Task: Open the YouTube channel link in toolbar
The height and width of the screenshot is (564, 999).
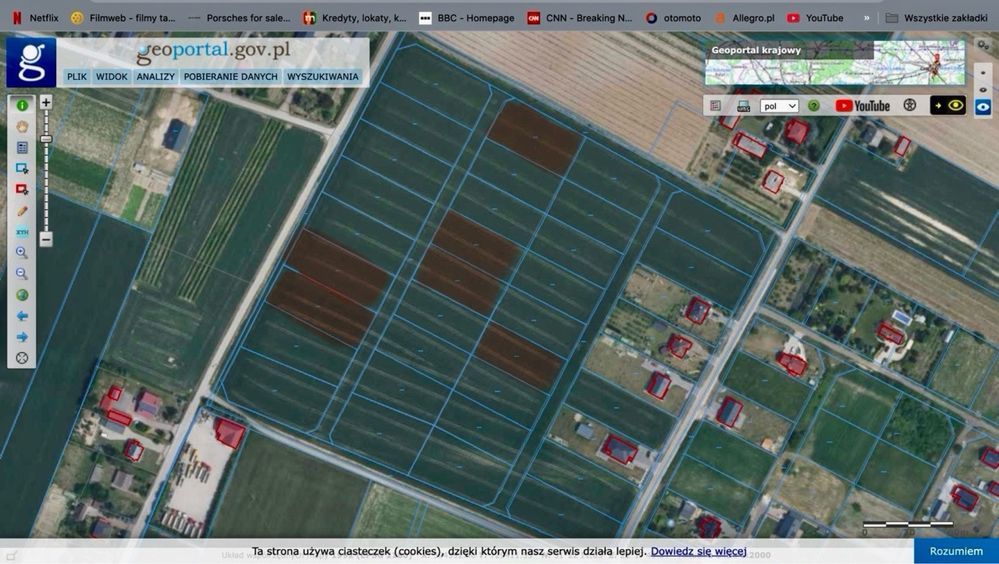Action: pos(862,106)
